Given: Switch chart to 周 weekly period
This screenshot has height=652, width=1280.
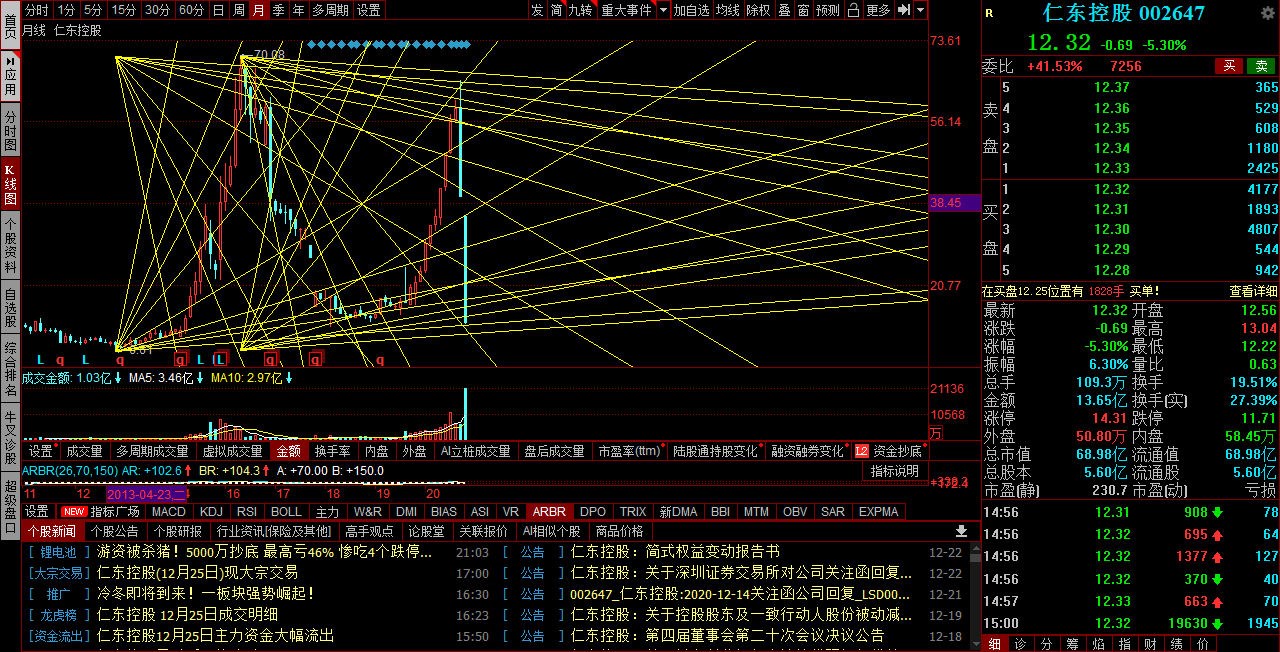Looking at the screenshot, I should (239, 10).
